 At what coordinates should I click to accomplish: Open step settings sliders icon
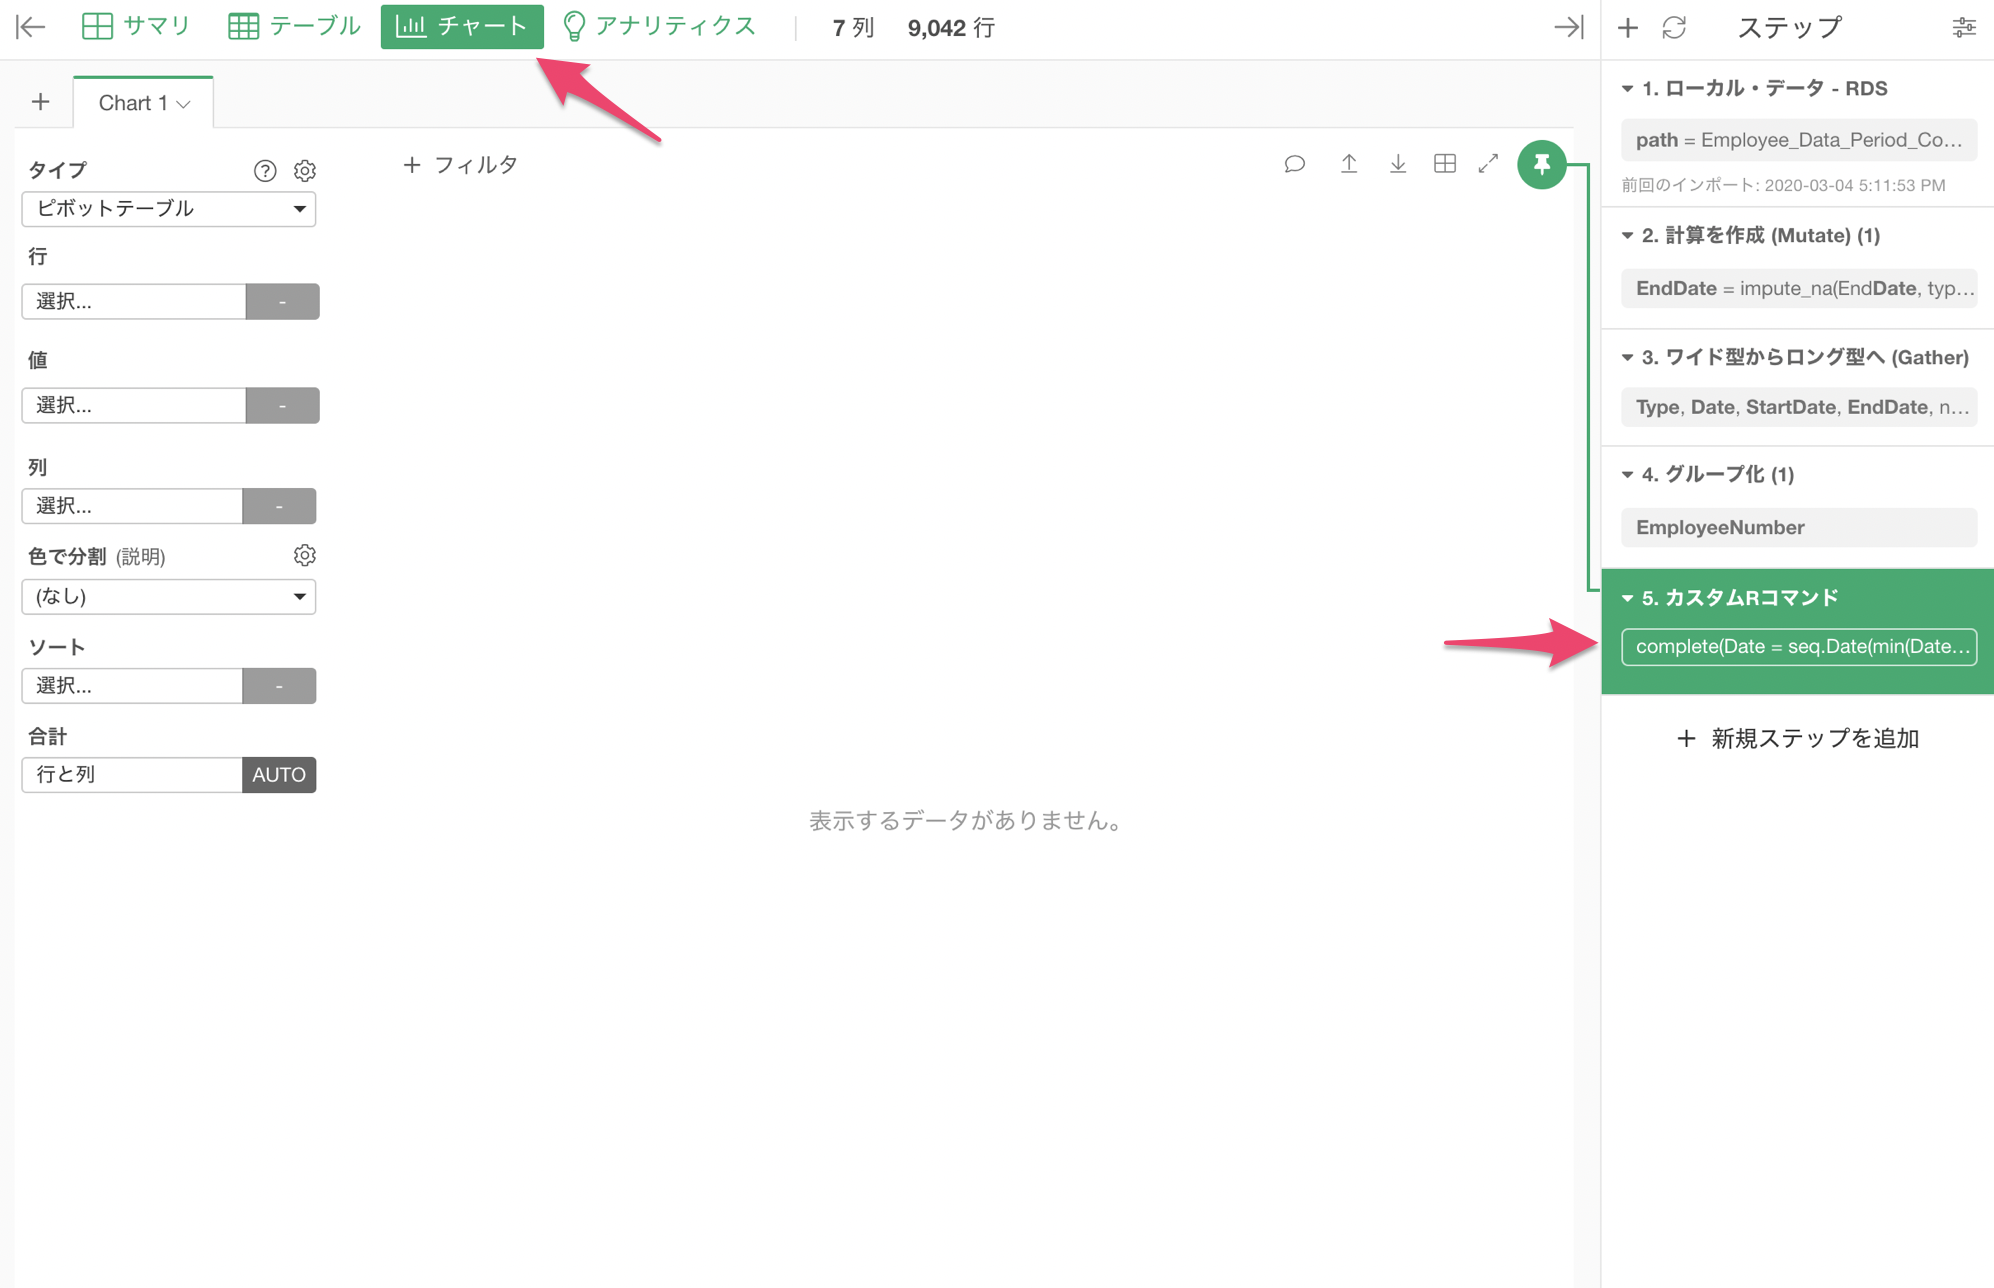coord(1963,28)
